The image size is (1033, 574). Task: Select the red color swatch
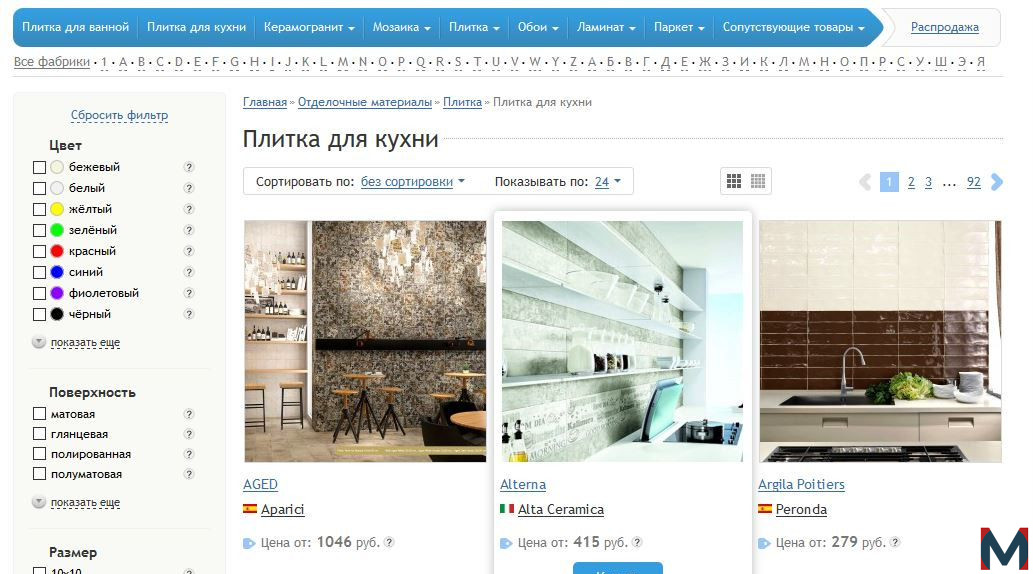point(57,251)
